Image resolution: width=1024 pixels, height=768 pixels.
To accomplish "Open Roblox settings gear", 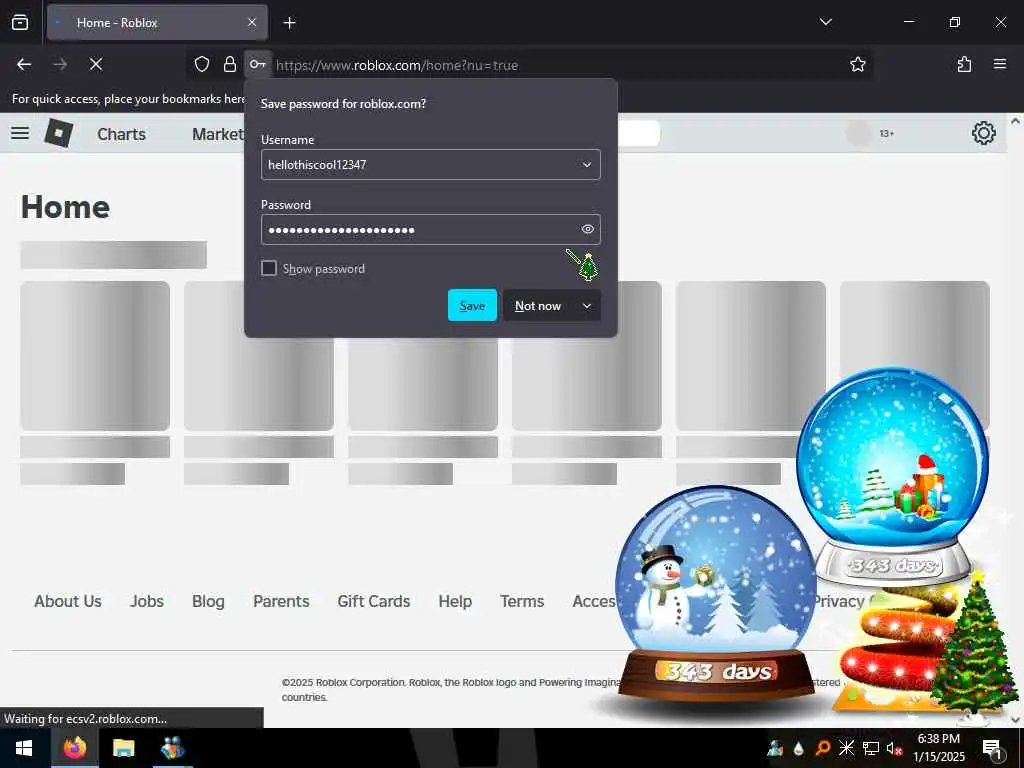I will coord(984,133).
